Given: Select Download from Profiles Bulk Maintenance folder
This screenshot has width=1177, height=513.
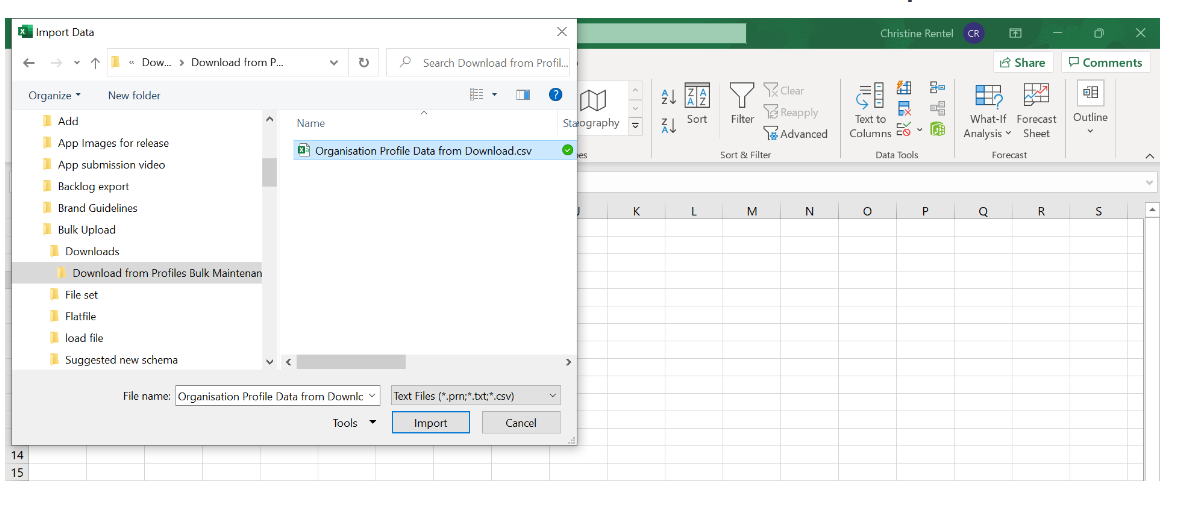Looking at the screenshot, I should (x=167, y=273).
